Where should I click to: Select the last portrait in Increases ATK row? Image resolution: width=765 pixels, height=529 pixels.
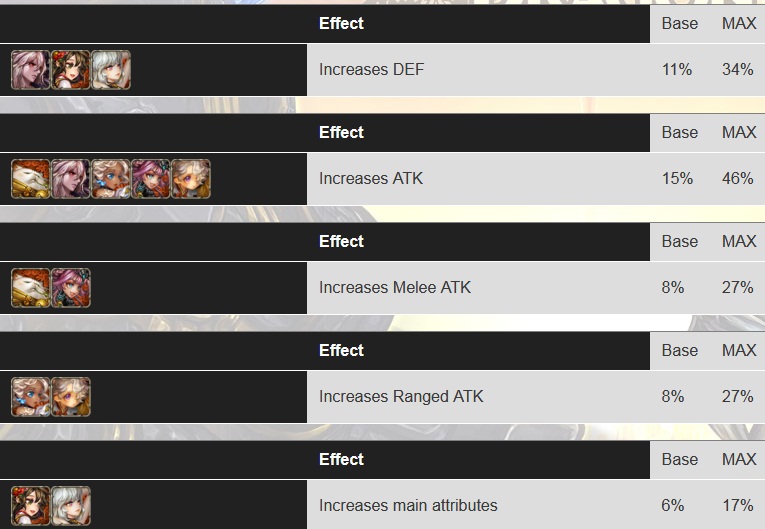click(x=190, y=179)
